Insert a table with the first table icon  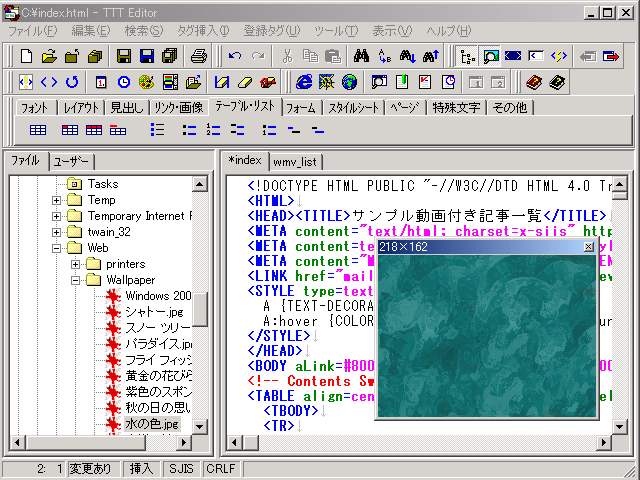click(x=38, y=130)
